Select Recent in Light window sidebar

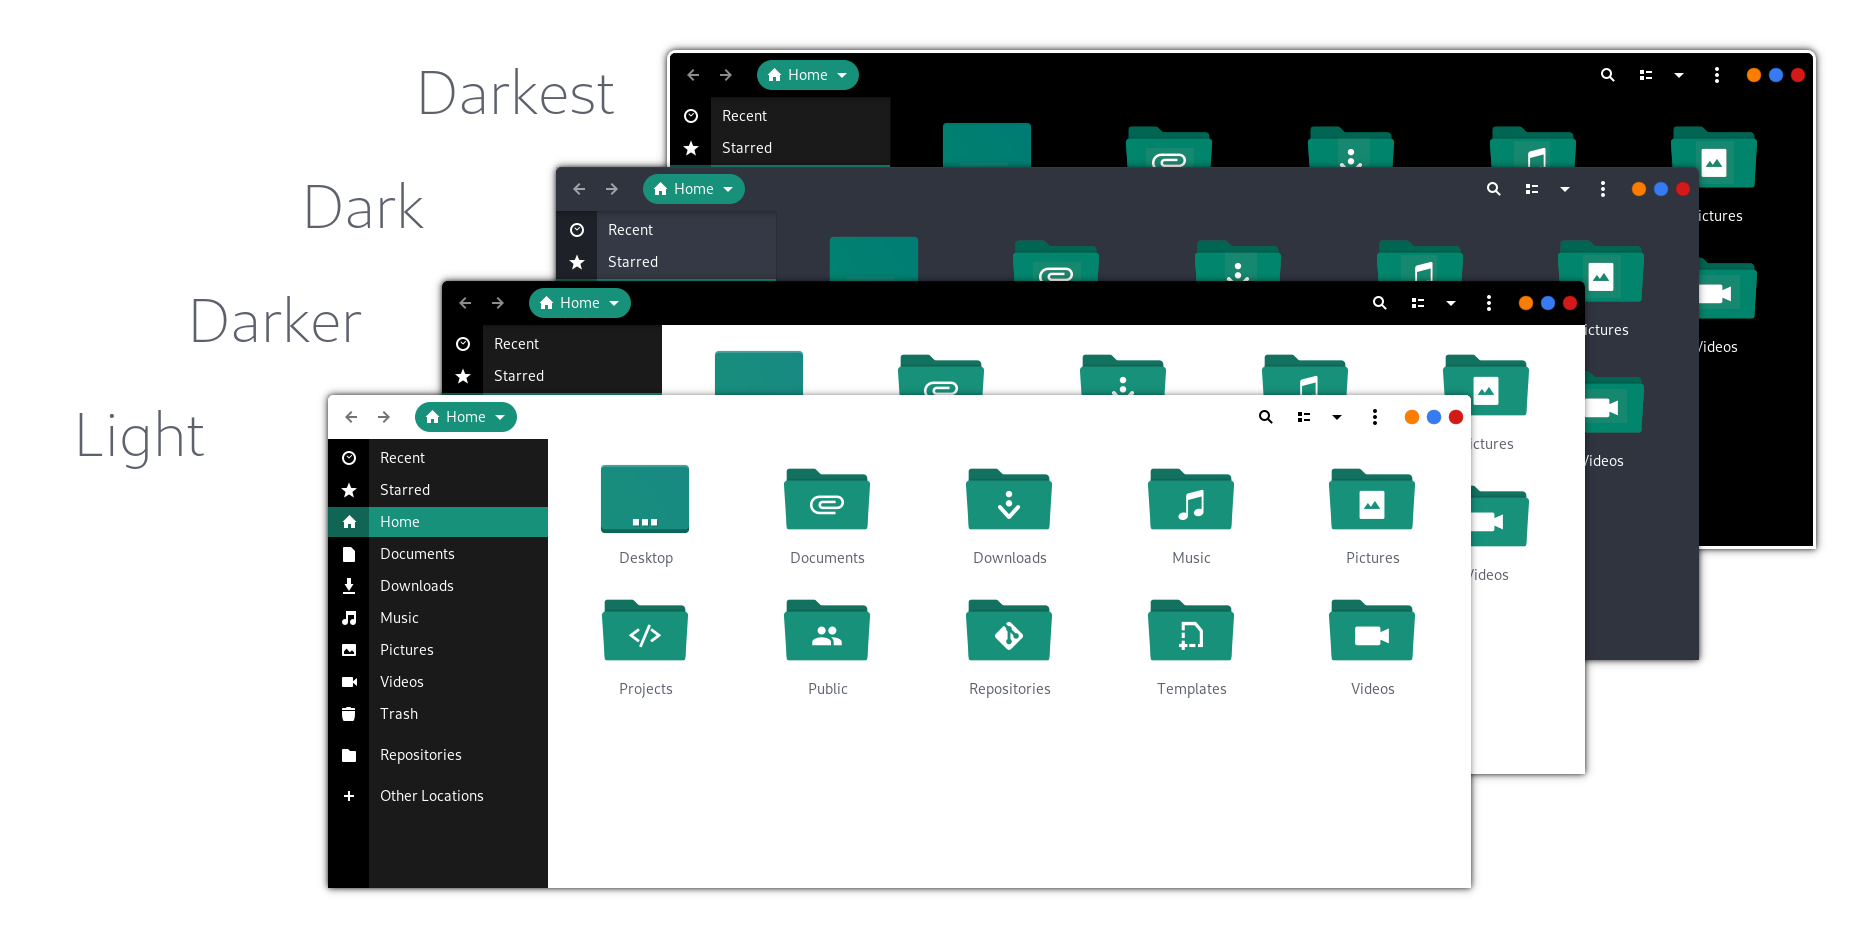[438, 458]
